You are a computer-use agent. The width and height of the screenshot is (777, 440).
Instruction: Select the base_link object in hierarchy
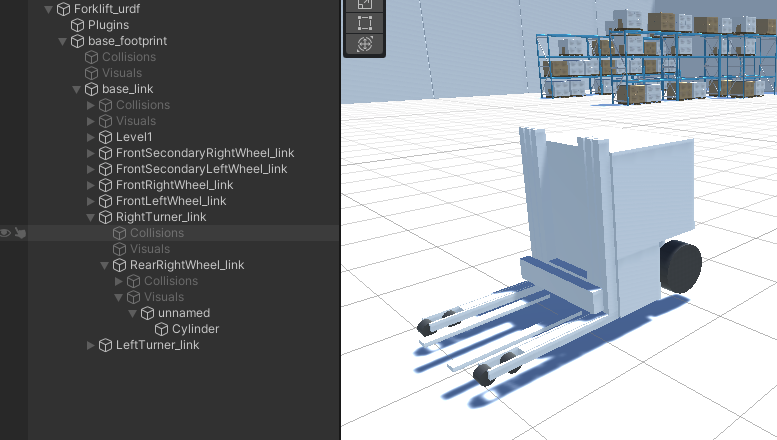127,89
